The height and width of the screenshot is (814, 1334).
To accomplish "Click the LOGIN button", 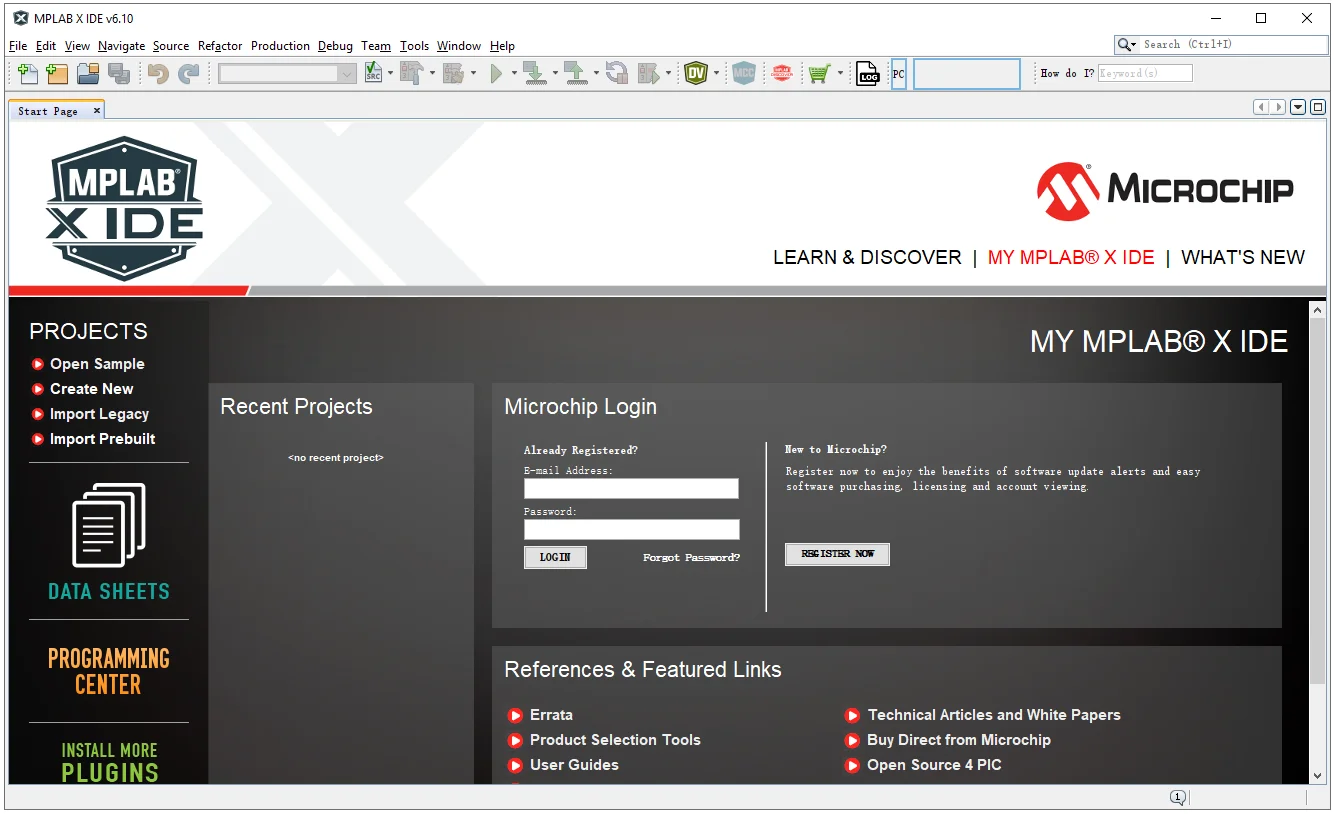I will pyautogui.click(x=555, y=557).
